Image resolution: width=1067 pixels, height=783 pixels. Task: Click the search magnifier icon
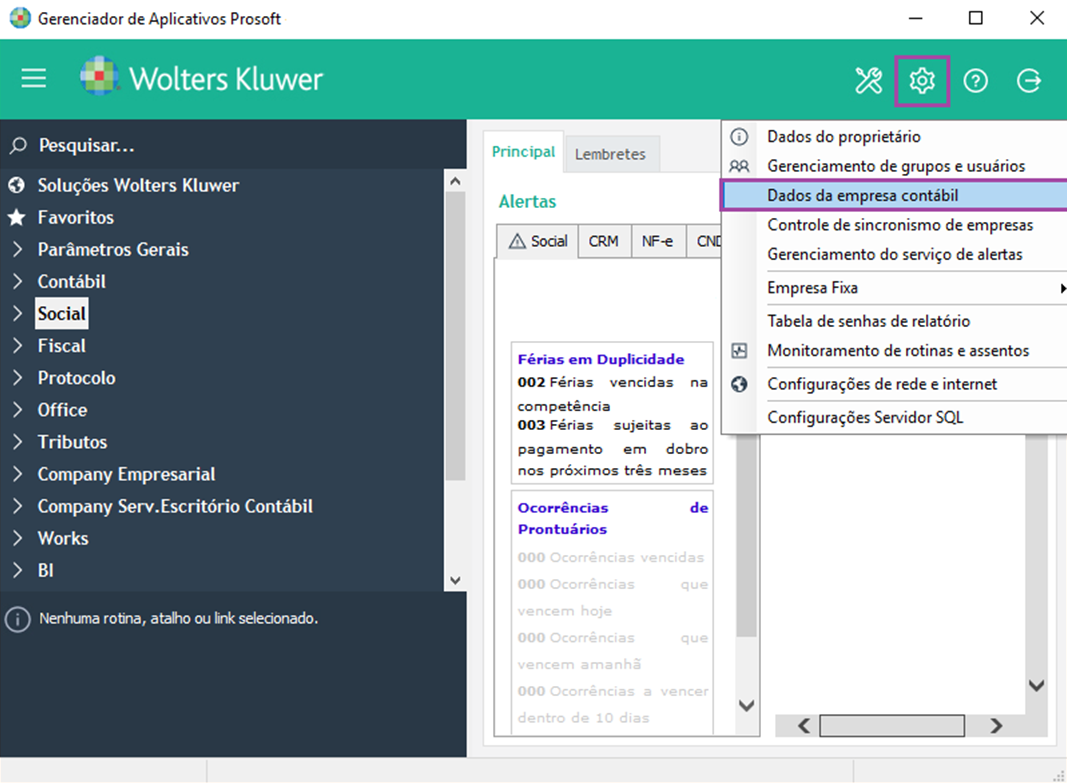tap(18, 145)
